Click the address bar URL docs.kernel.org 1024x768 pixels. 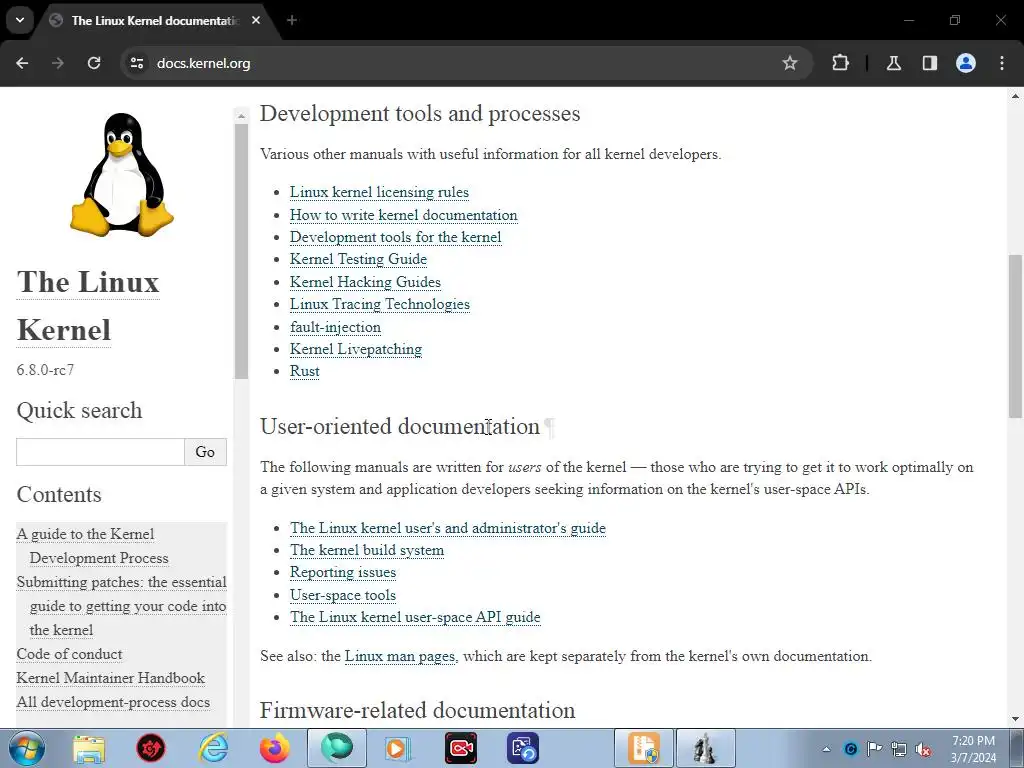click(x=204, y=63)
